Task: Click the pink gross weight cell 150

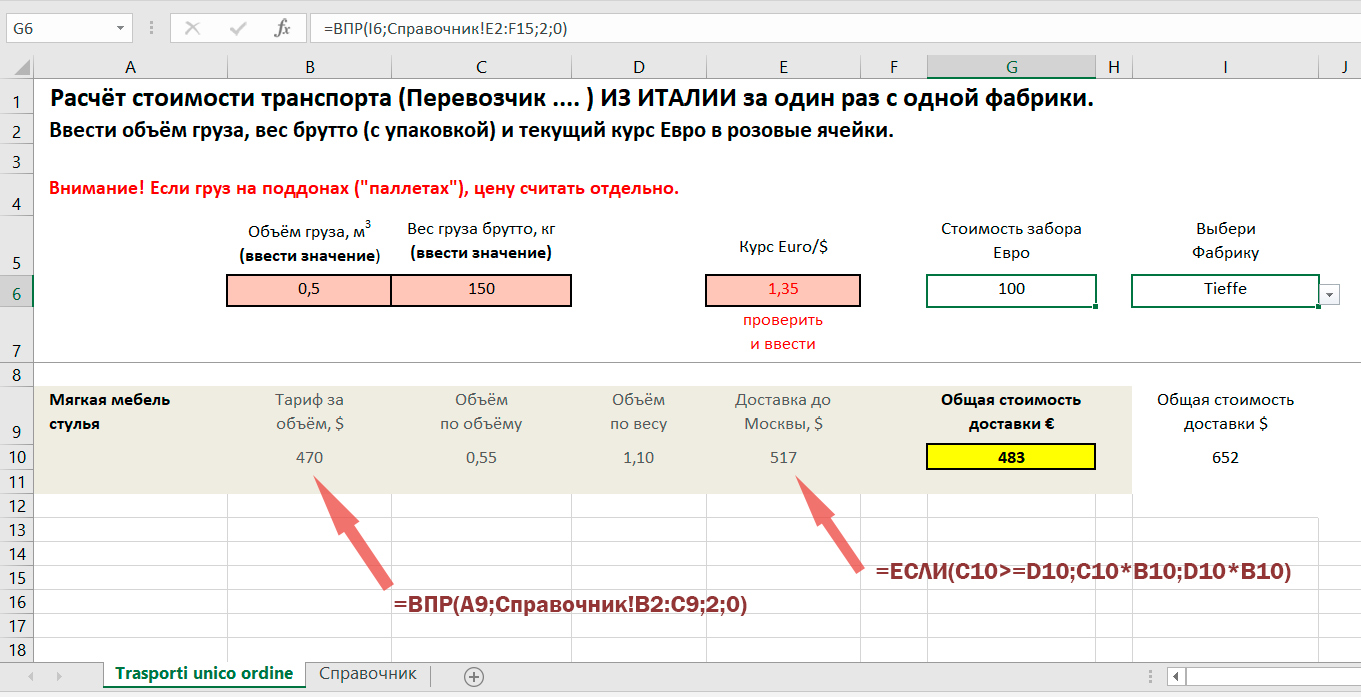Action: click(x=481, y=290)
